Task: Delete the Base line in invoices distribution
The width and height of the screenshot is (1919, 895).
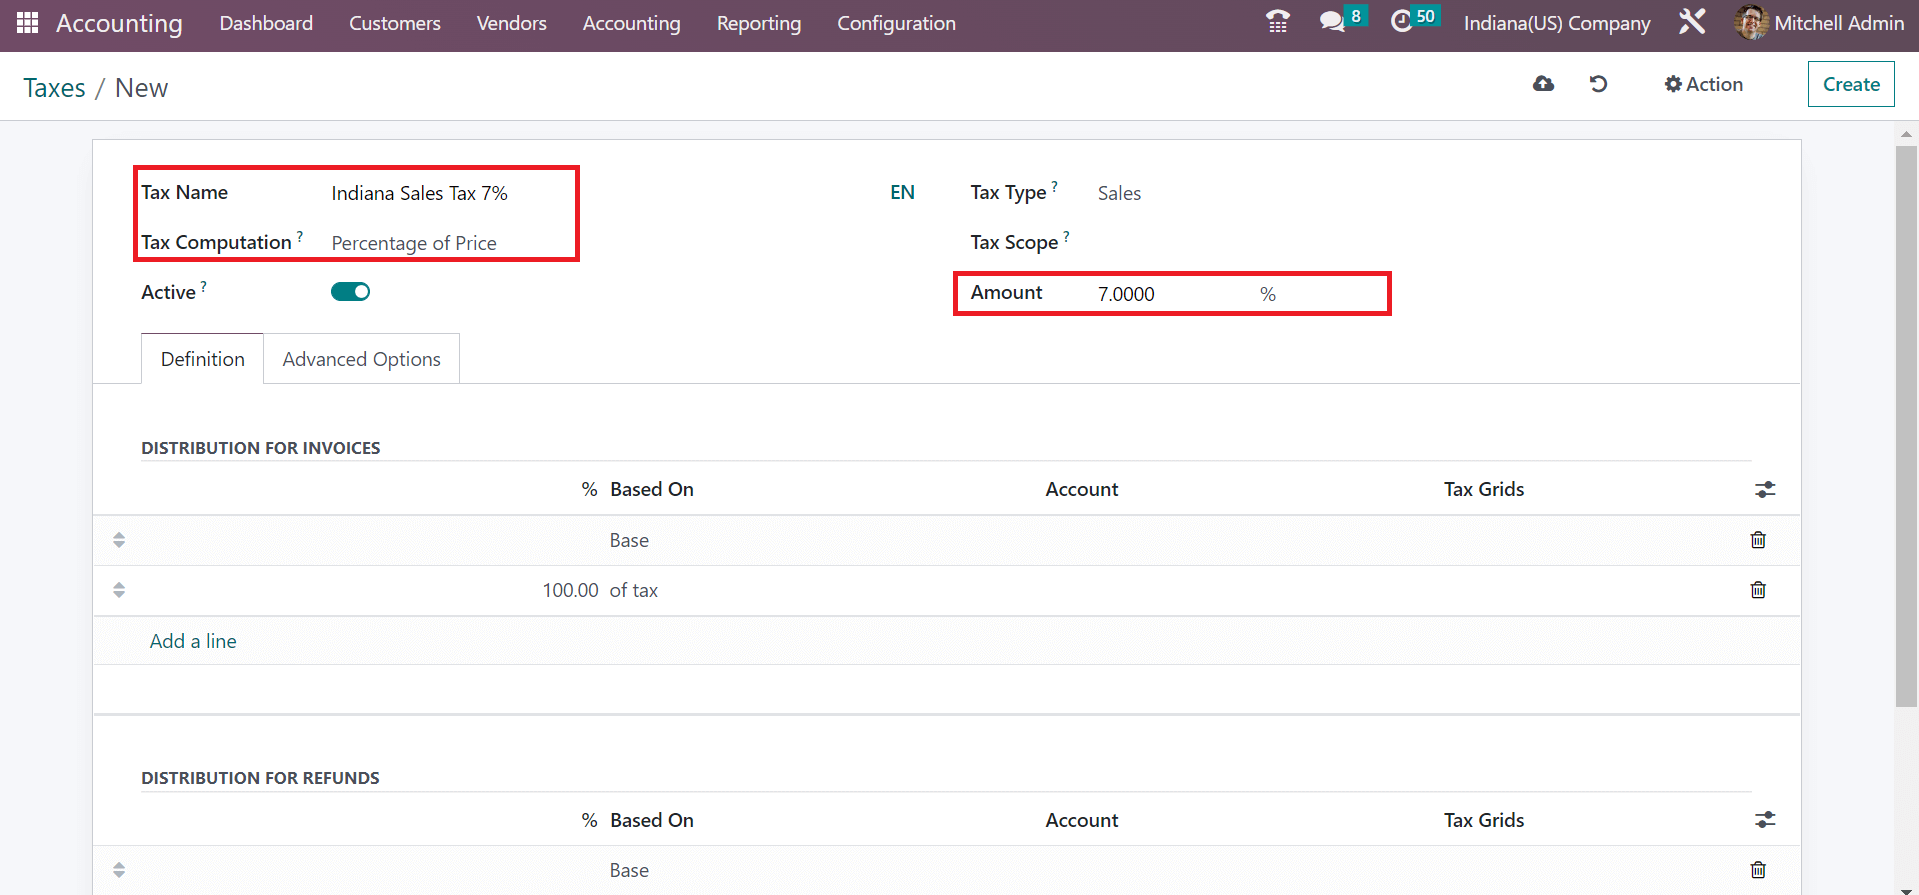Action: 1758,540
